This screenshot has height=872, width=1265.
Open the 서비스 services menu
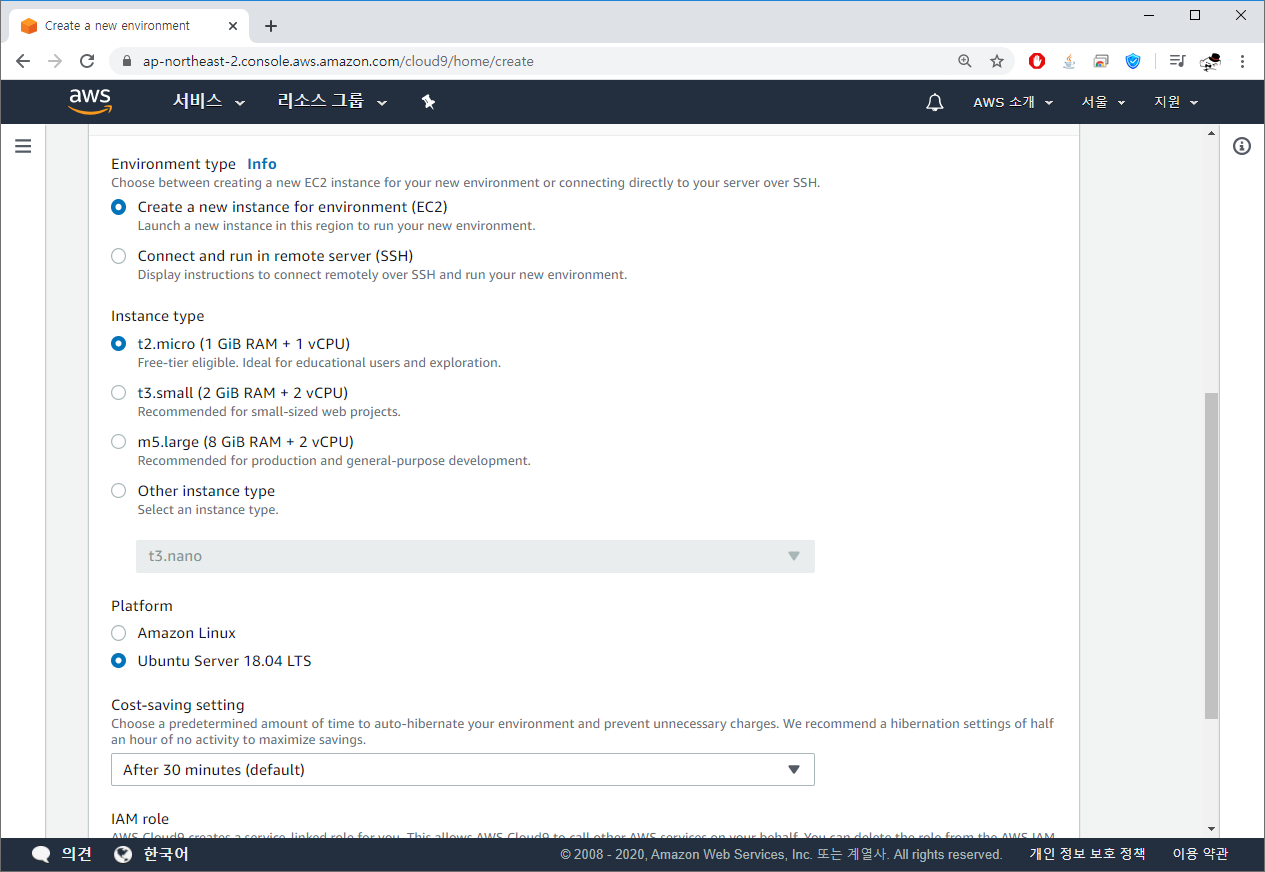(x=209, y=102)
